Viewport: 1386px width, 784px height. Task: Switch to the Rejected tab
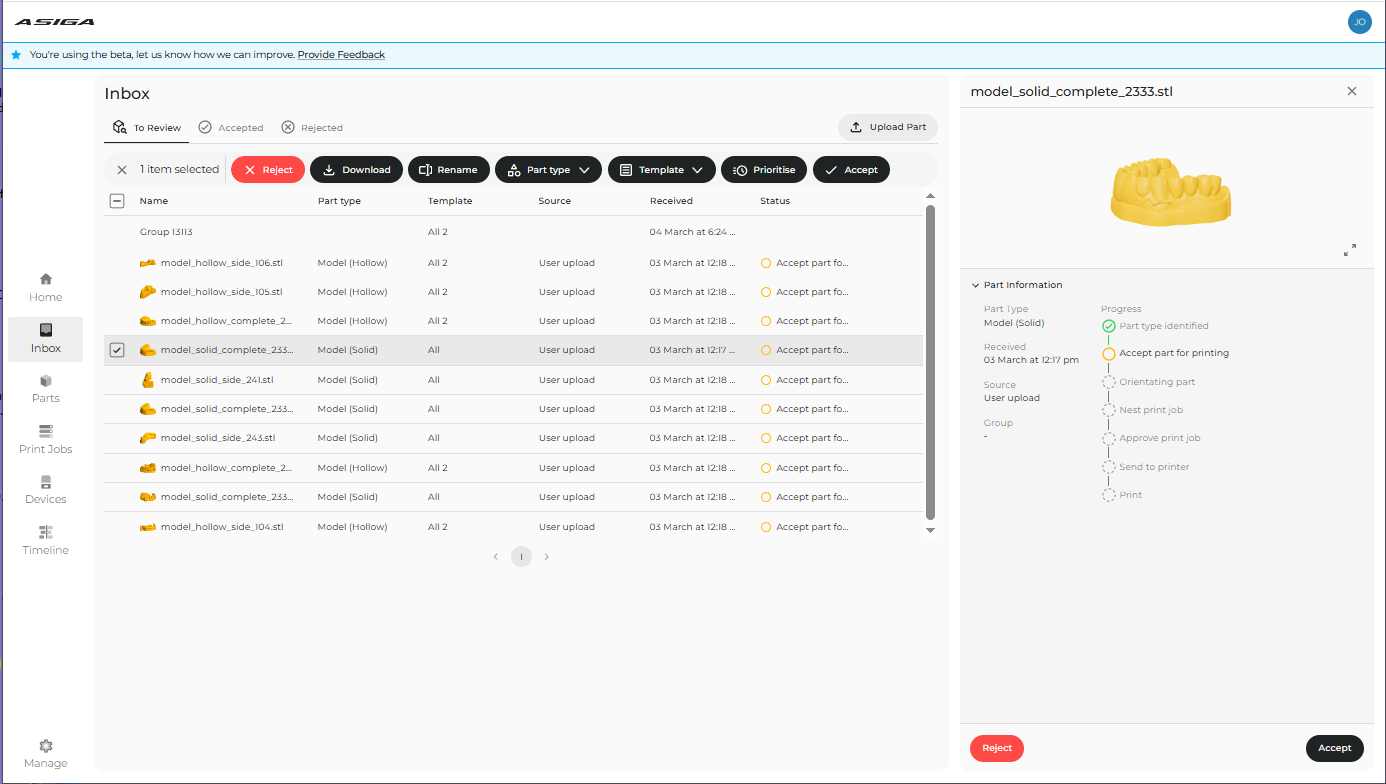(x=312, y=128)
